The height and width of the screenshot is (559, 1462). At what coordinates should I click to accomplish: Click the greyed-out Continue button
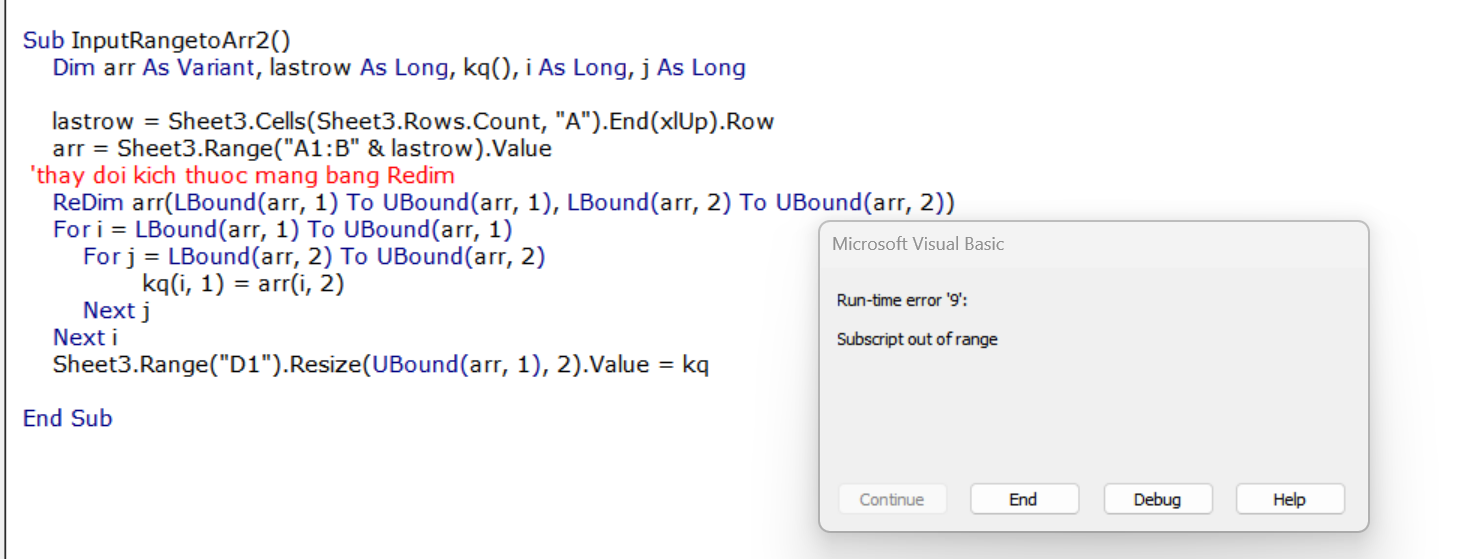(891, 499)
